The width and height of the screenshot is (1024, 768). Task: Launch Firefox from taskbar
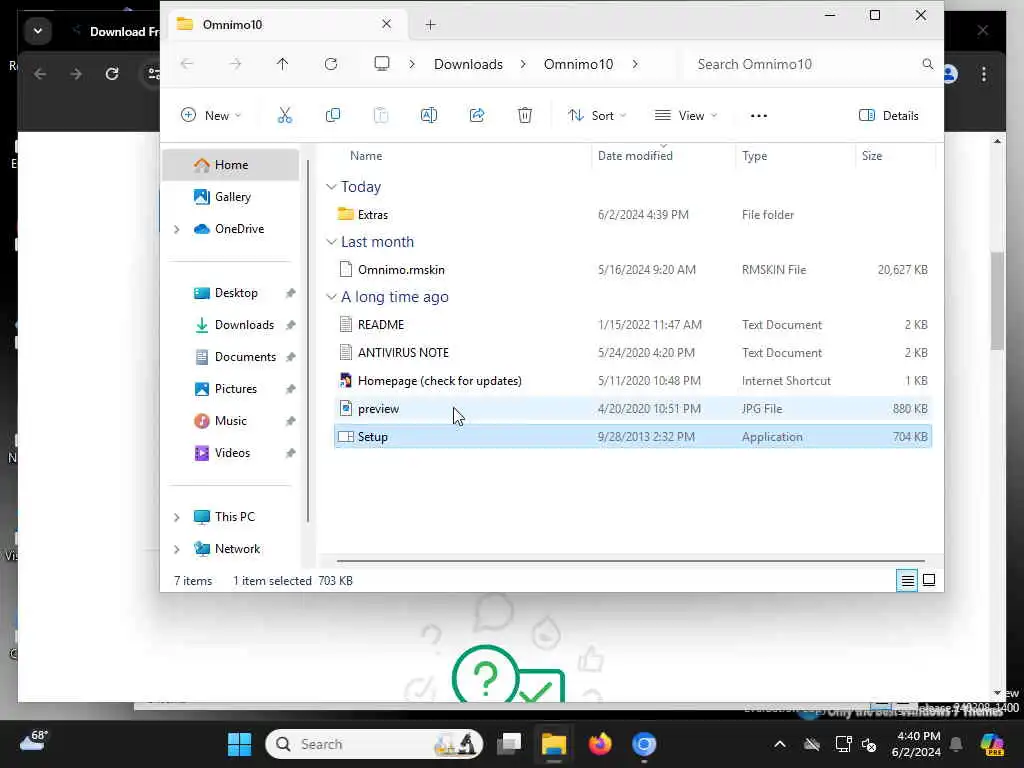coord(600,744)
